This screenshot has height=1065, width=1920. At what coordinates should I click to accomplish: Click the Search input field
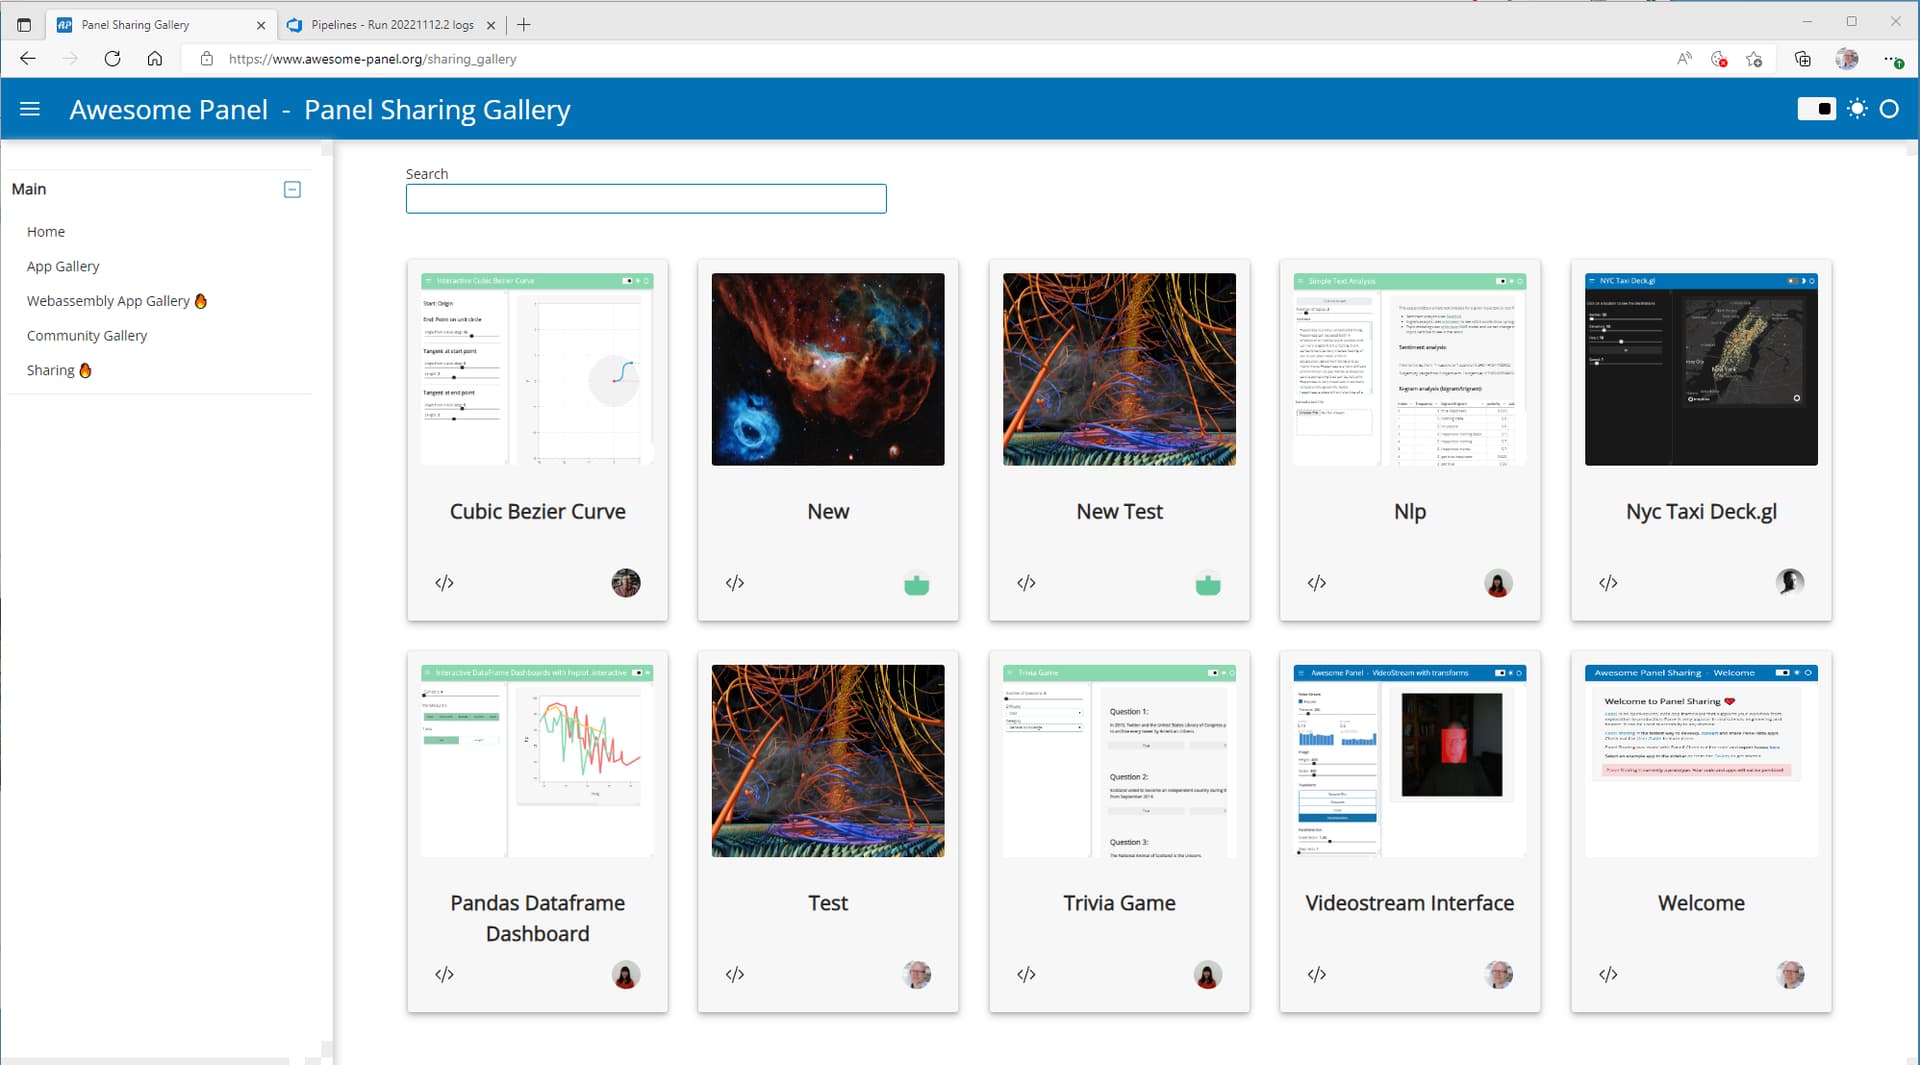(646, 198)
